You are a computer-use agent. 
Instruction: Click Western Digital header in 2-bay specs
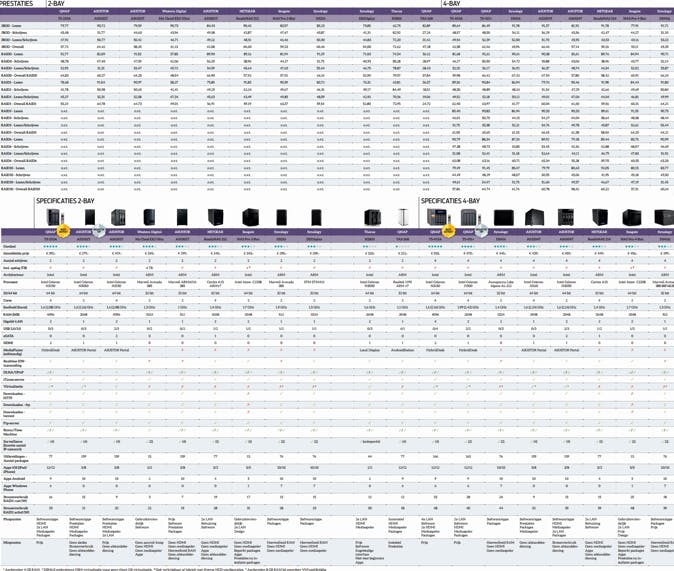(x=149, y=232)
